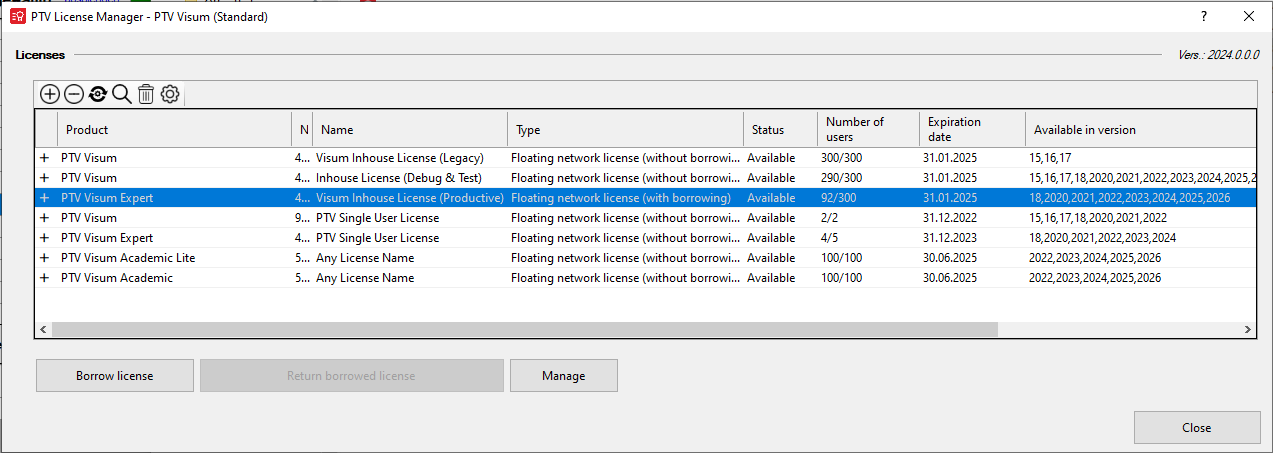The image size is (1273, 453).
Task: Refresh the license list with update icon
Action: pos(98,94)
